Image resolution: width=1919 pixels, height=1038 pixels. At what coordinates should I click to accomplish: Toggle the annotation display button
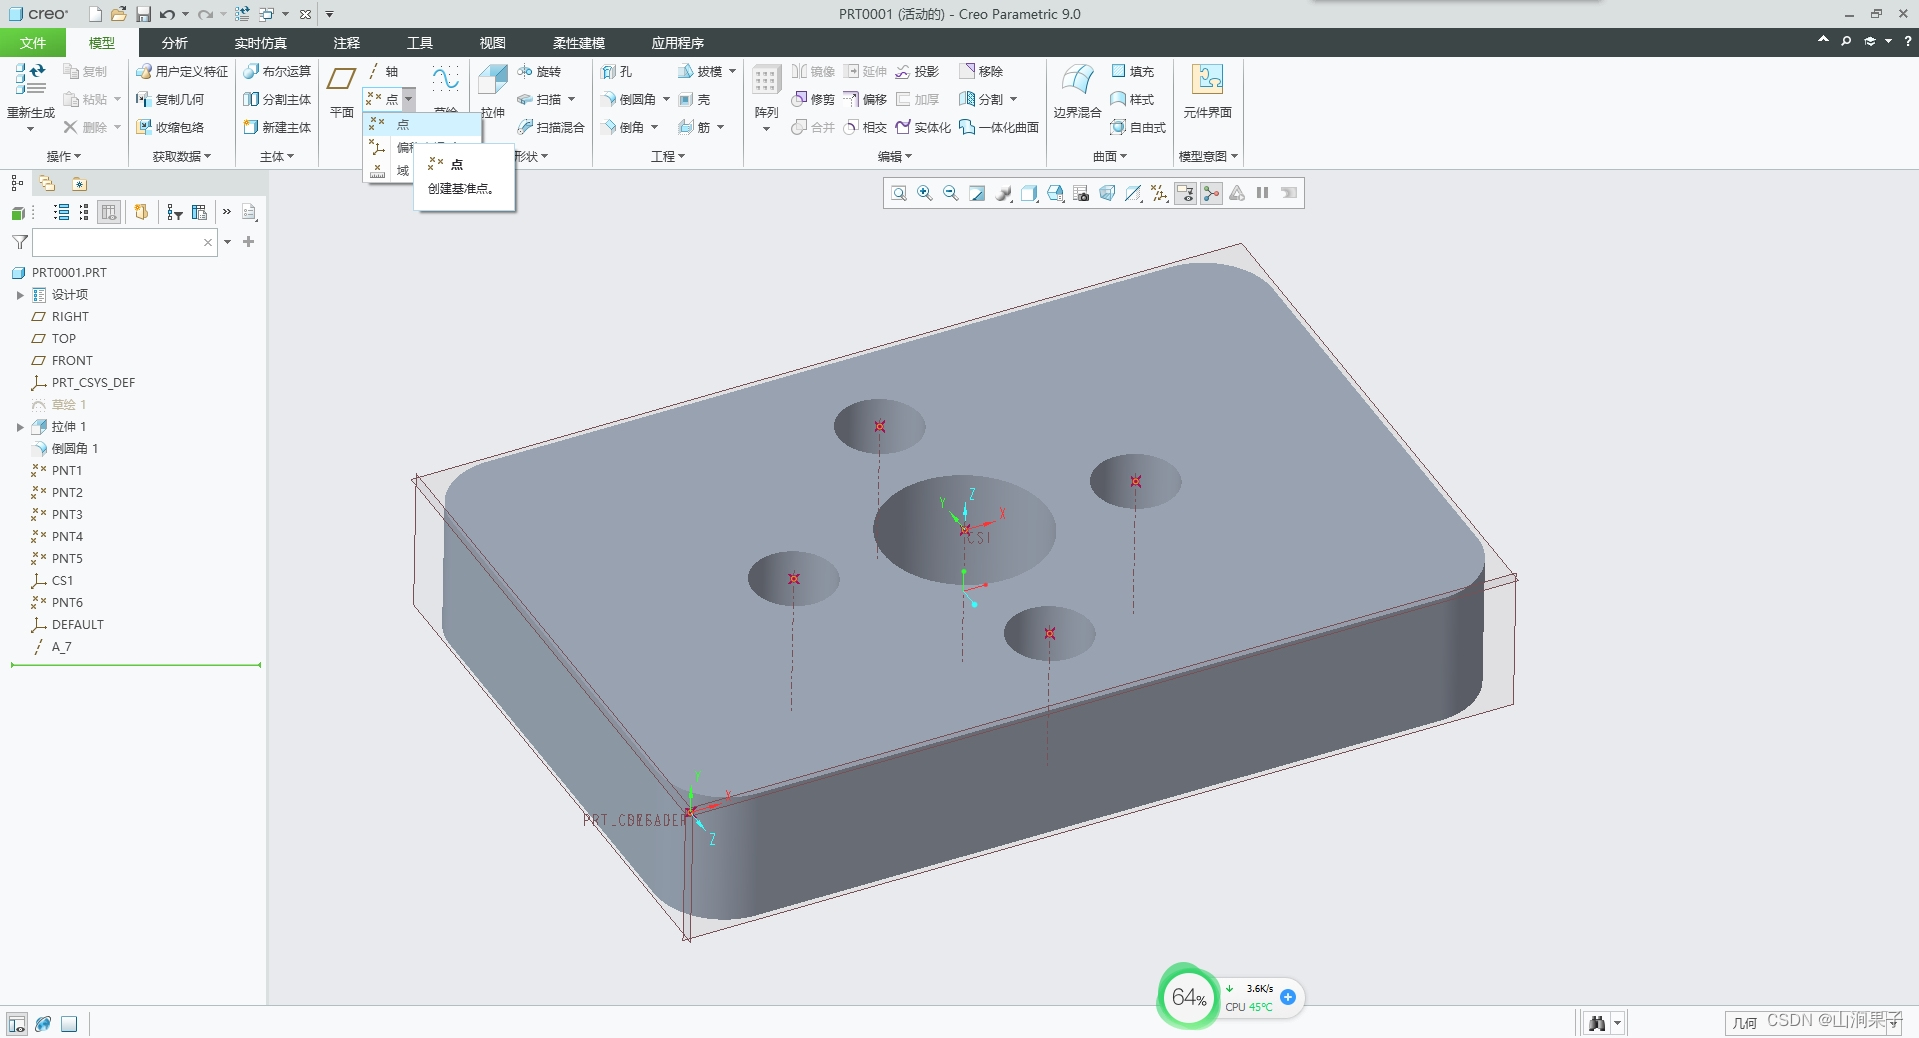click(1185, 193)
